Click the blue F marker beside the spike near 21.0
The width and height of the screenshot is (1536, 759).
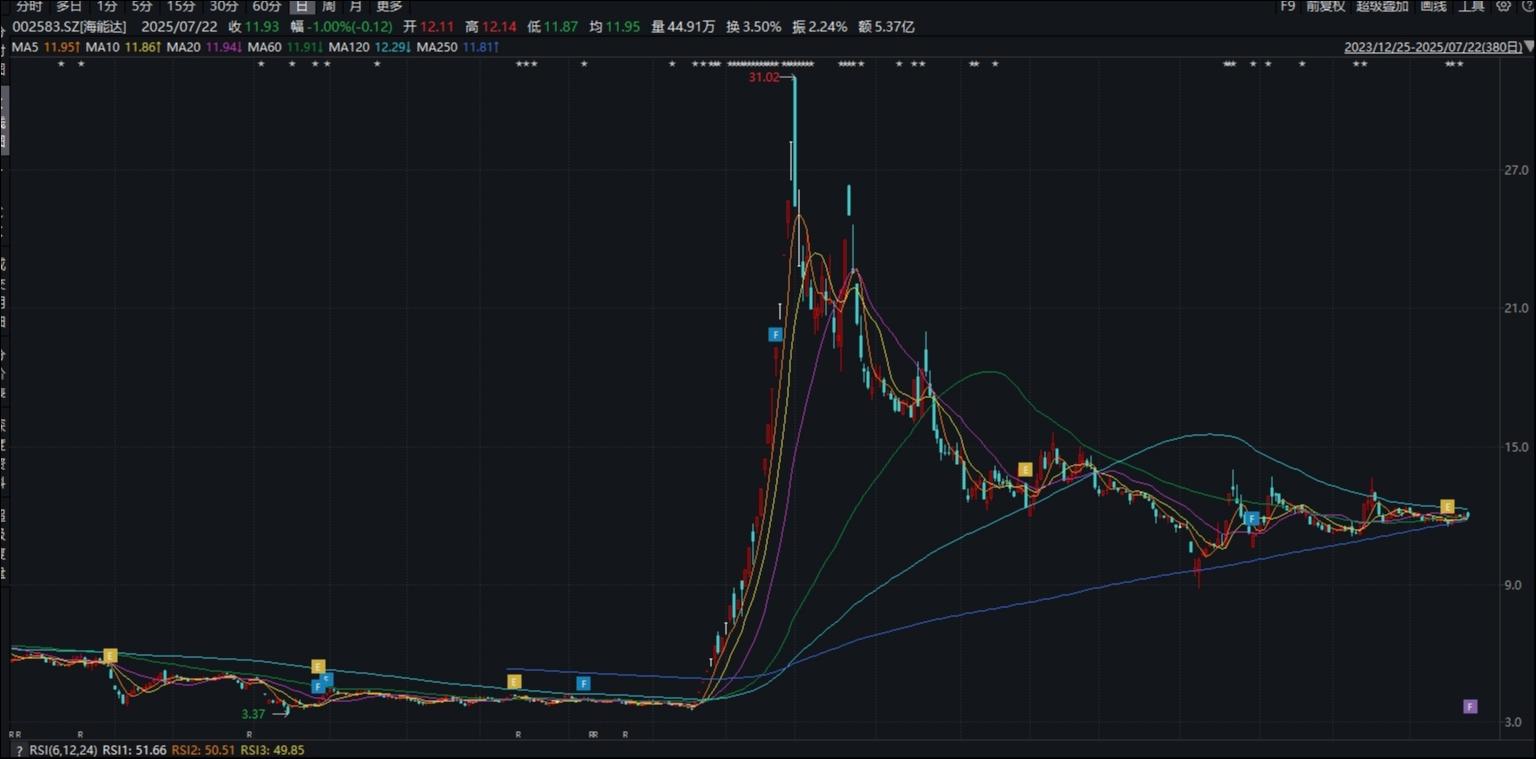775,334
